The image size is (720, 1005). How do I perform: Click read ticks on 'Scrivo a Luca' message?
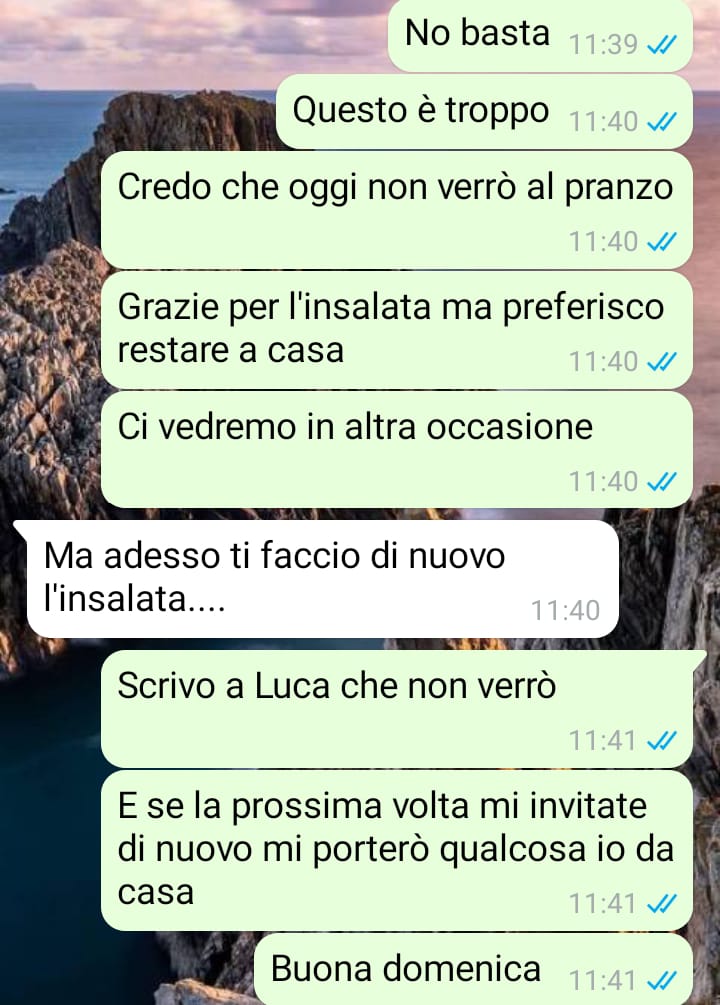[662, 741]
